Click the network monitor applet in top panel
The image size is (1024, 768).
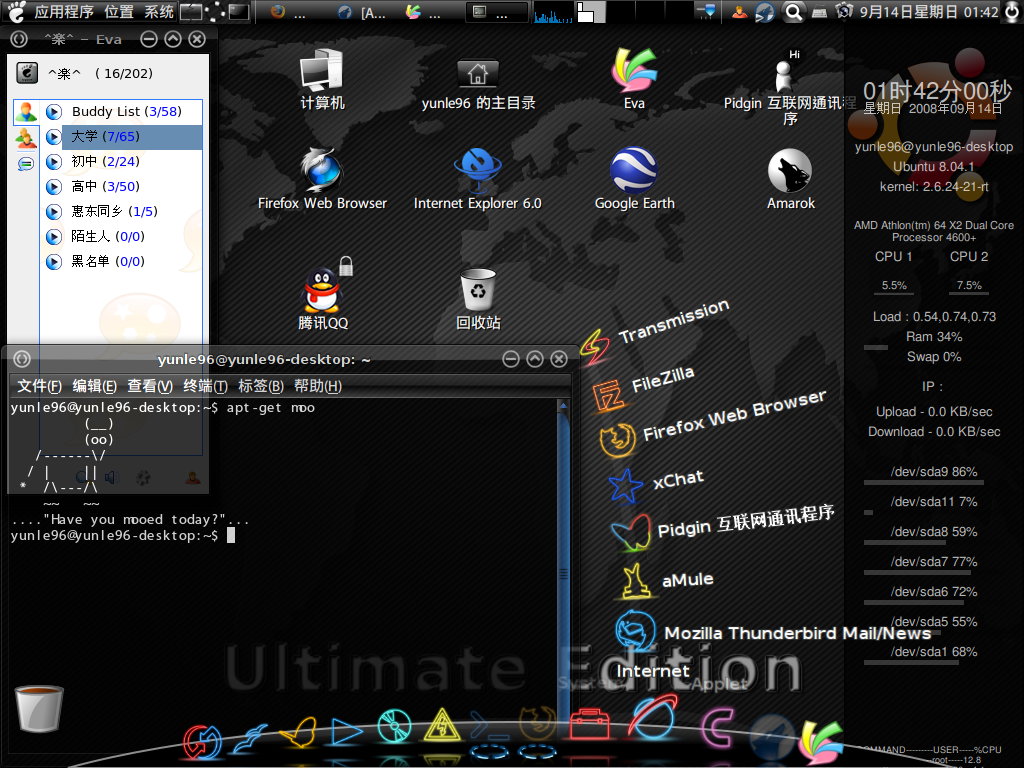point(552,12)
